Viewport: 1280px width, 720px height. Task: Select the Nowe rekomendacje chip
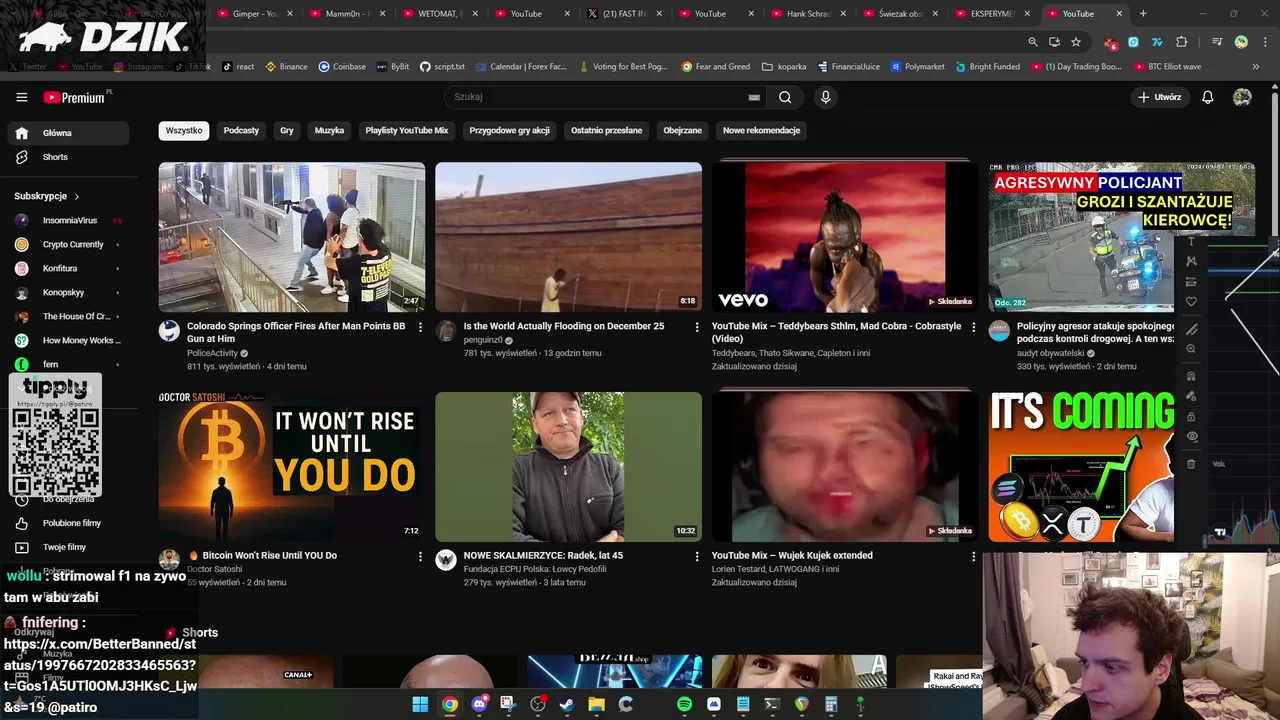761,130
